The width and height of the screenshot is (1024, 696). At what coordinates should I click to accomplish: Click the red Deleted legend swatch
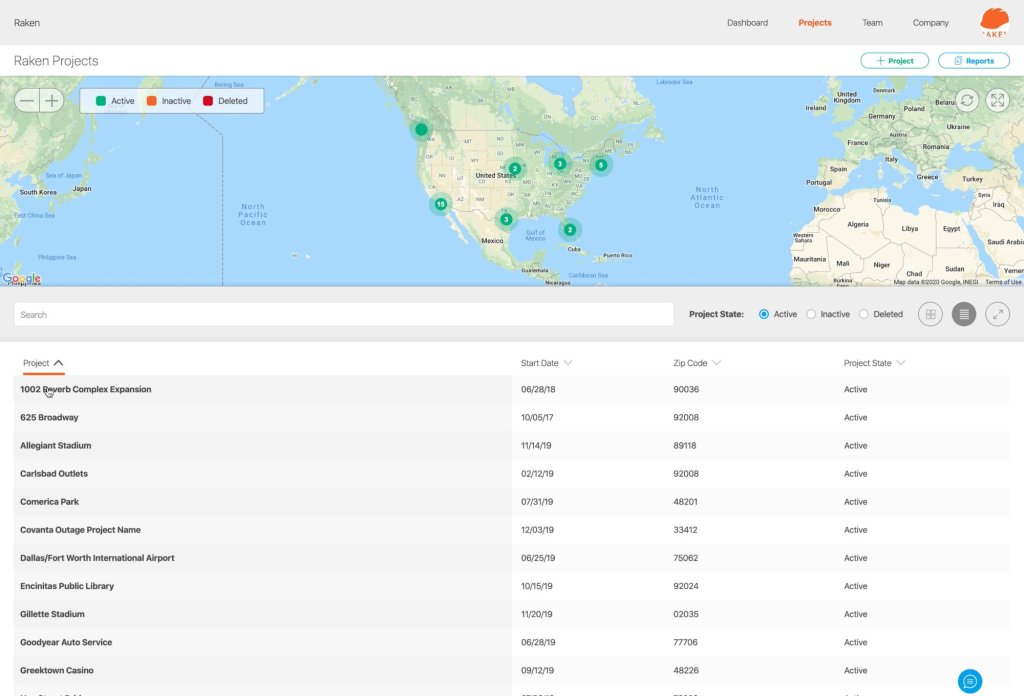click(x=208, y=101)
